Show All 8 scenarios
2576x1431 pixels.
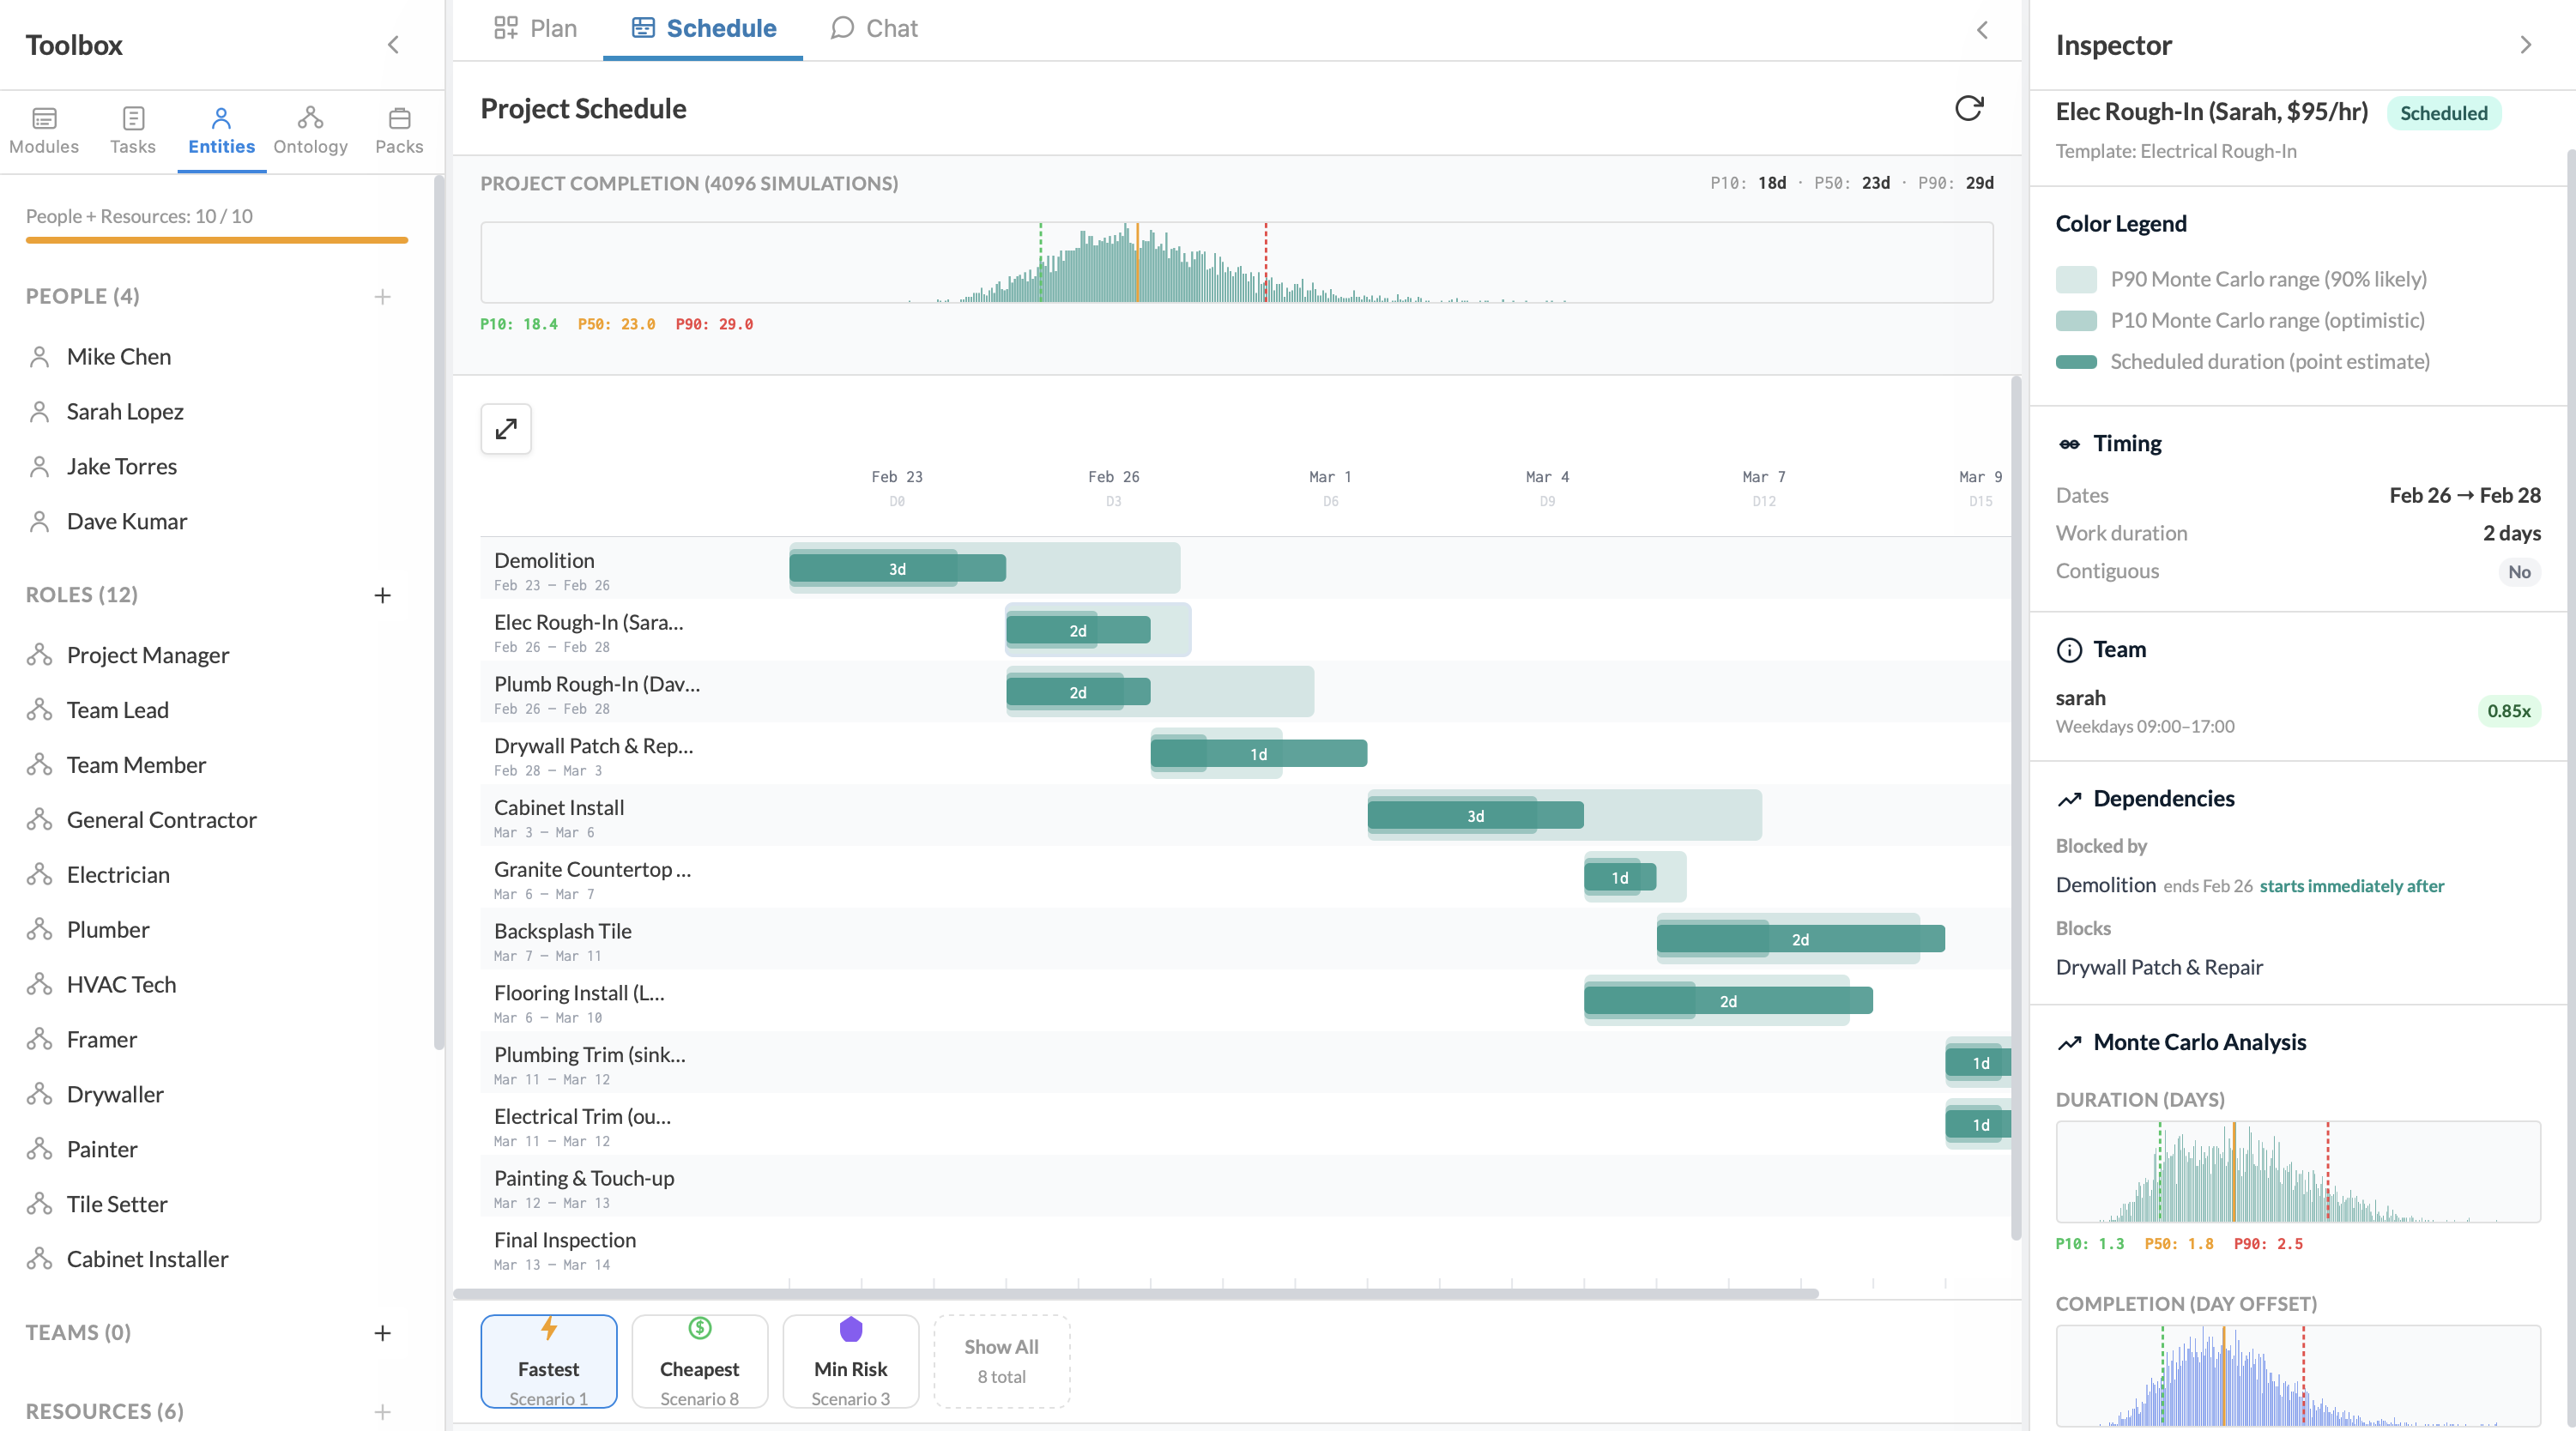1001,1360
